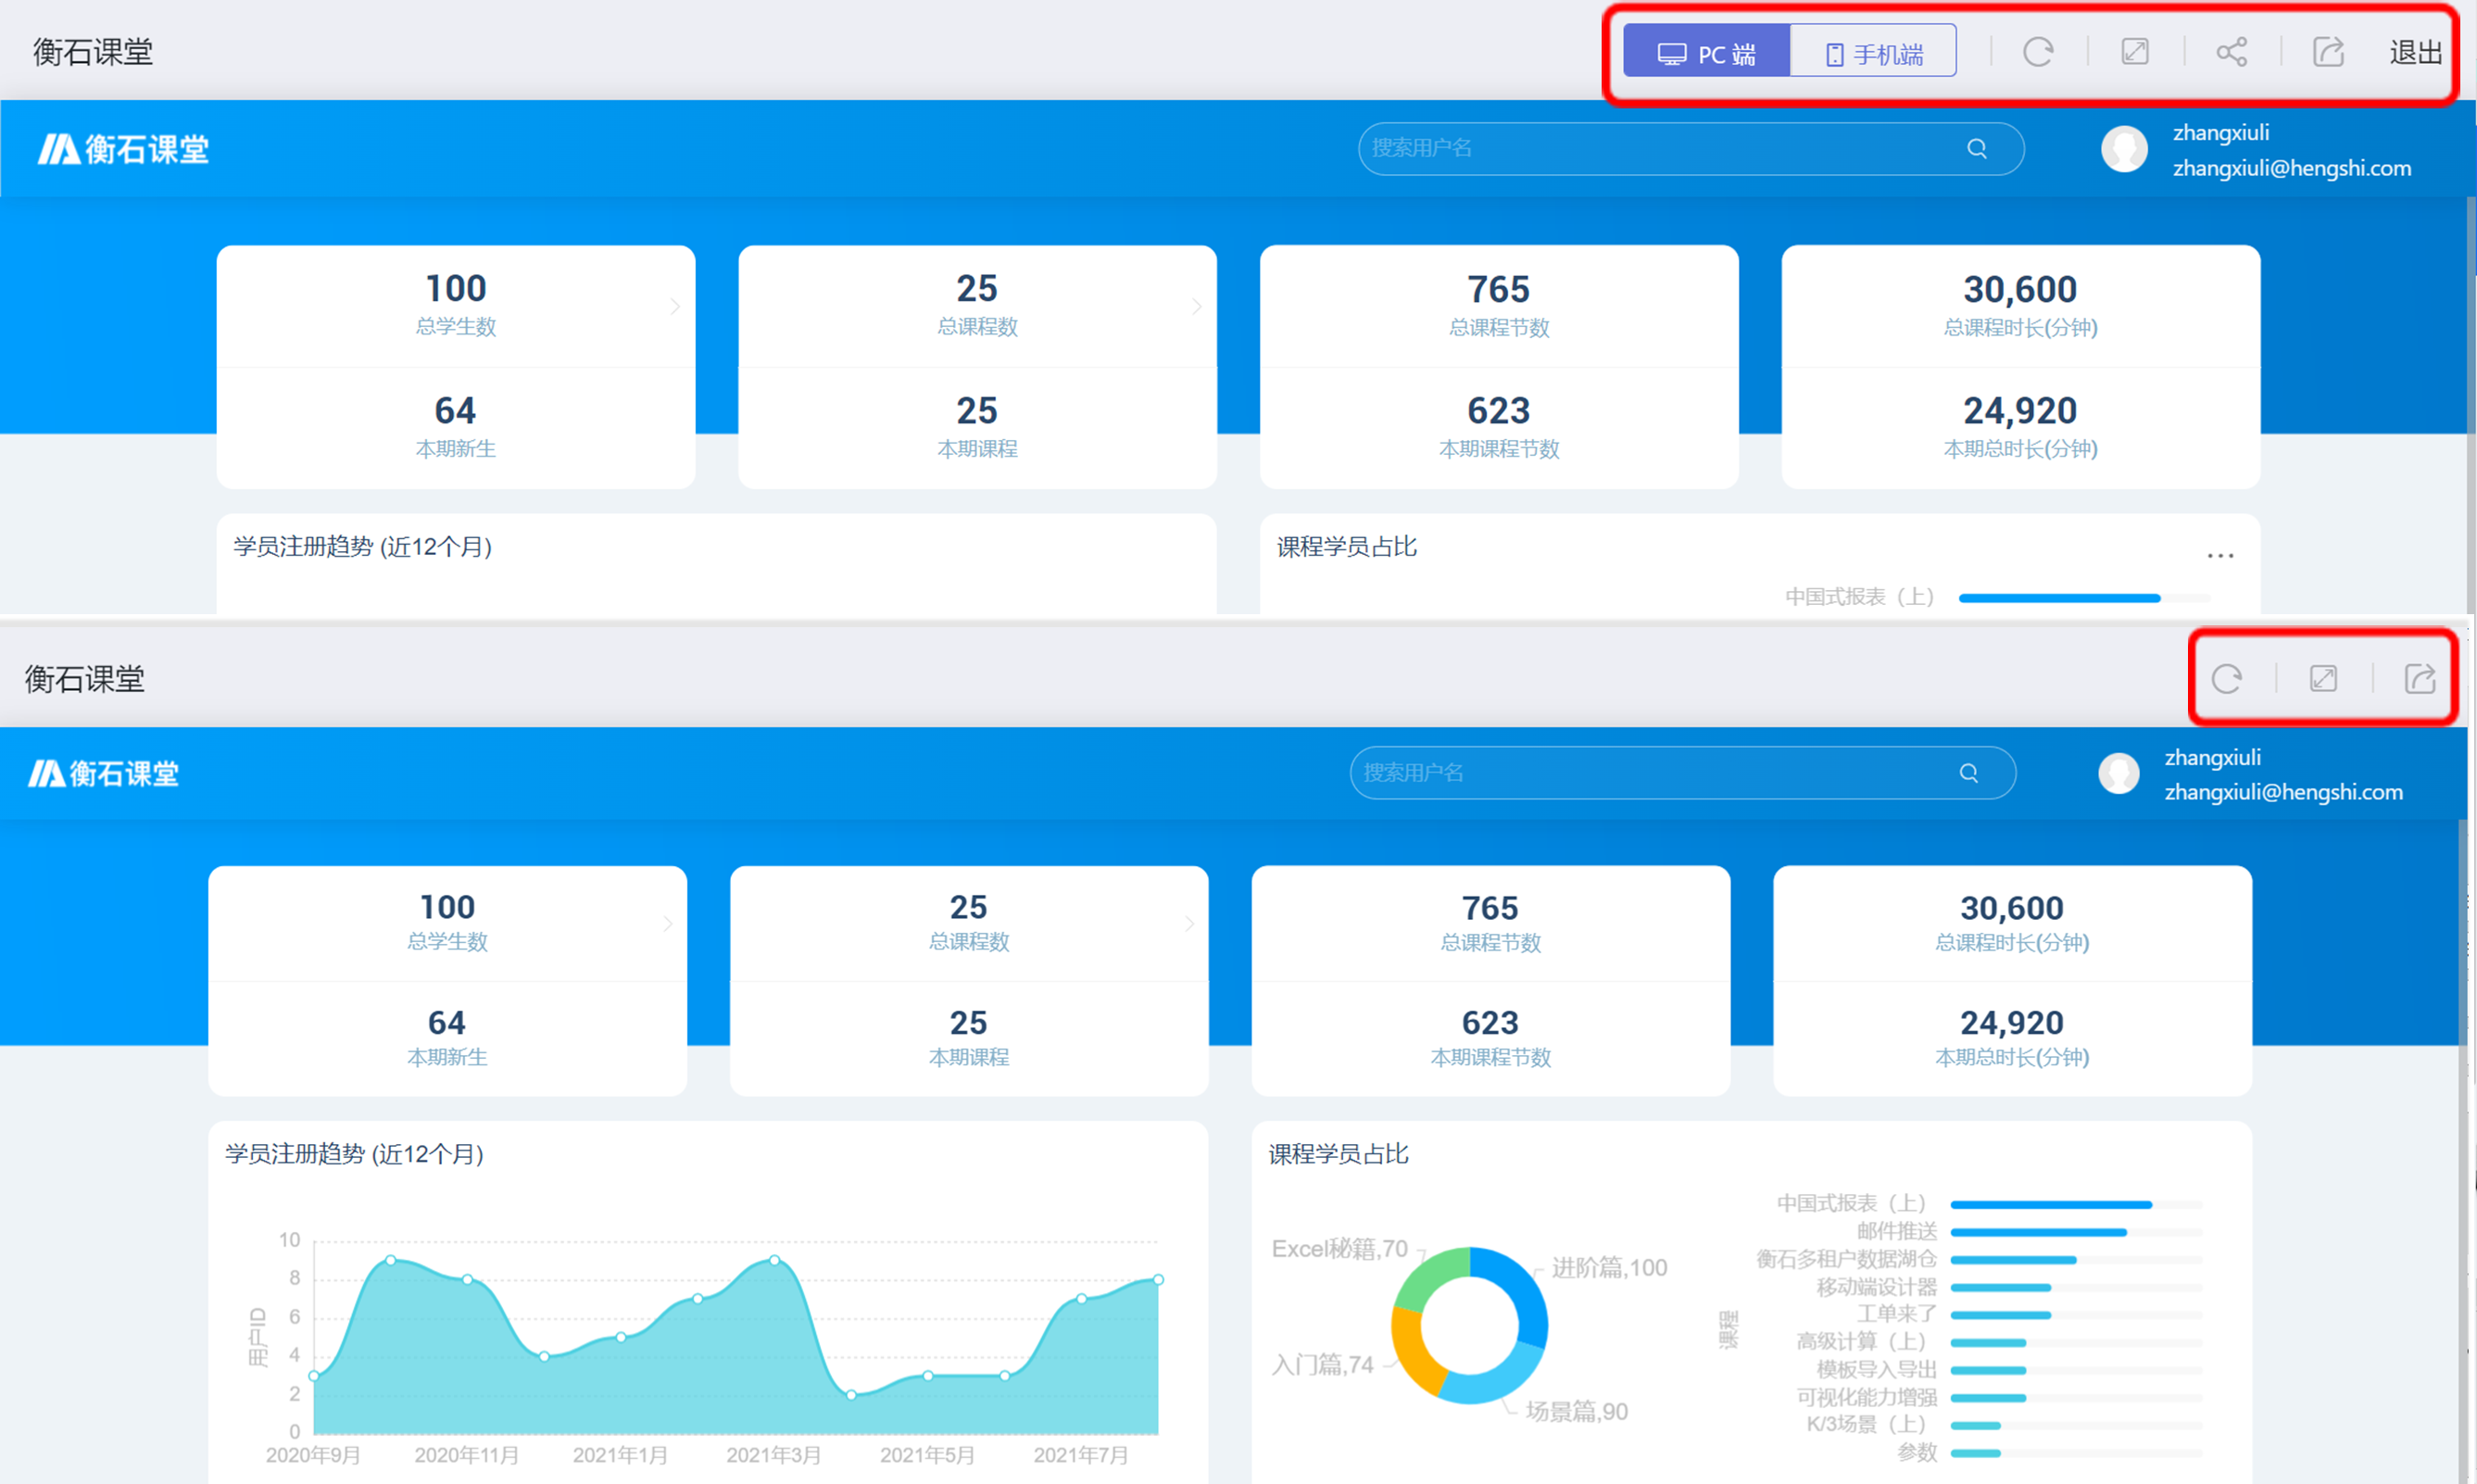Click upper 本期总时长 value 24,920
The height and width of the screenshot is (1484, 2477).
coord(2020,410)
